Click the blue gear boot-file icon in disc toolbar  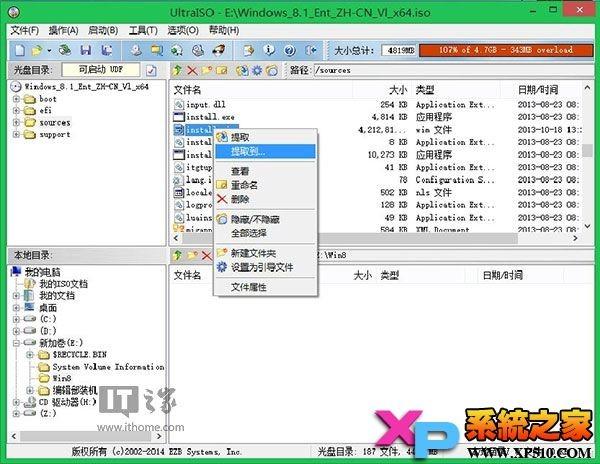tap(257, 70)
